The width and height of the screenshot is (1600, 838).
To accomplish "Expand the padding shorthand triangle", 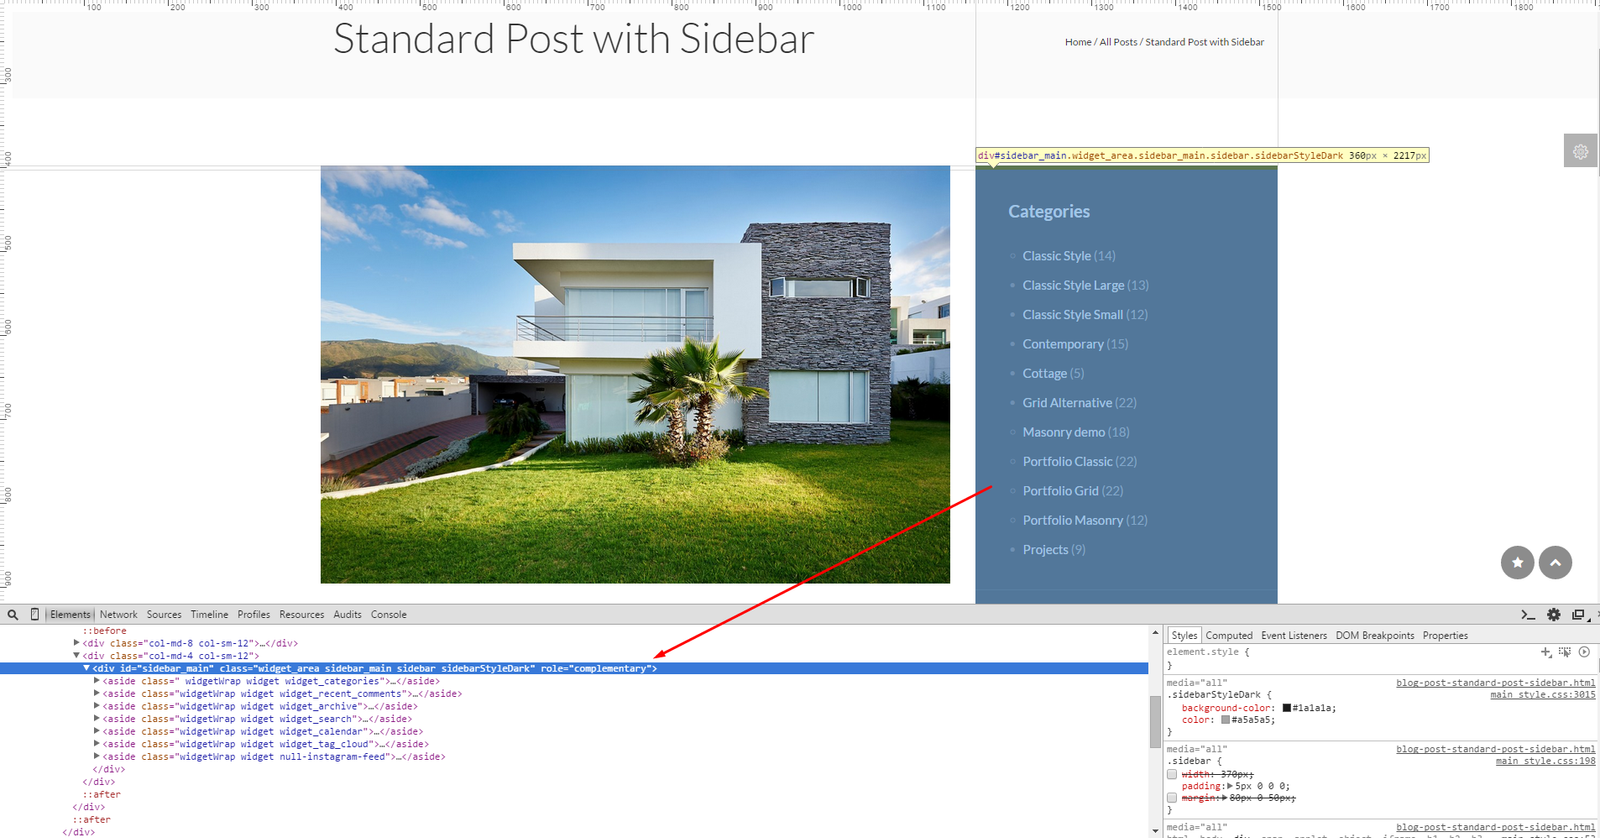I will (1230, 786).
